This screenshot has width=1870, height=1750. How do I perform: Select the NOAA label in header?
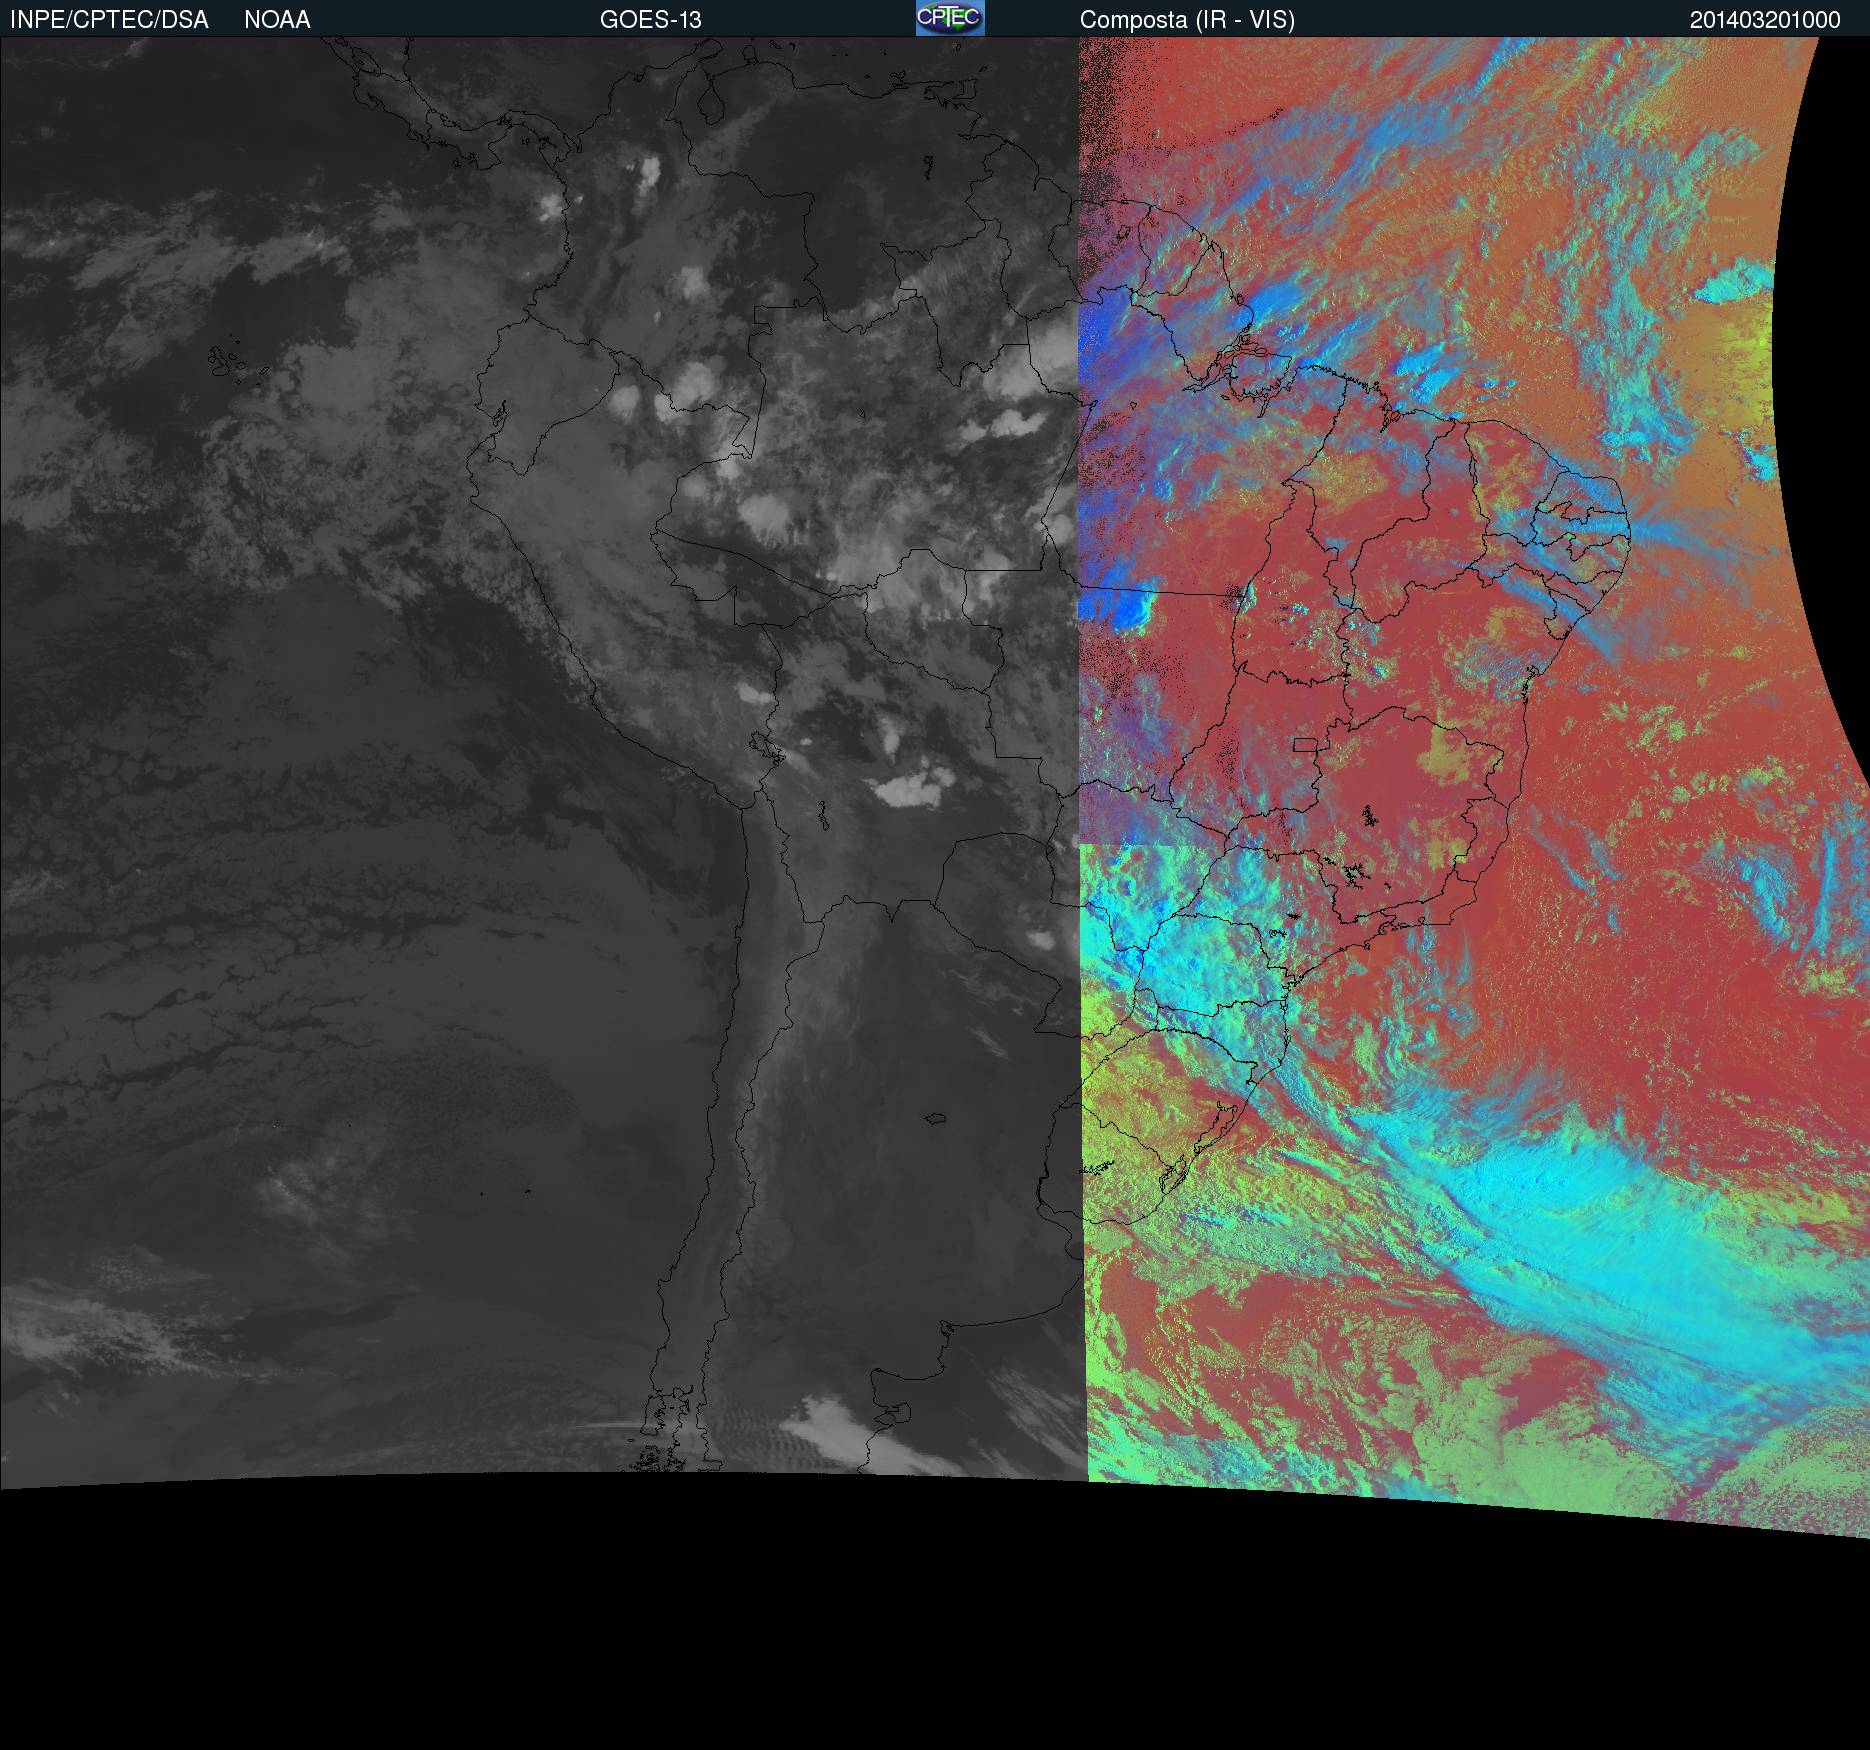[x=277, y=20]
